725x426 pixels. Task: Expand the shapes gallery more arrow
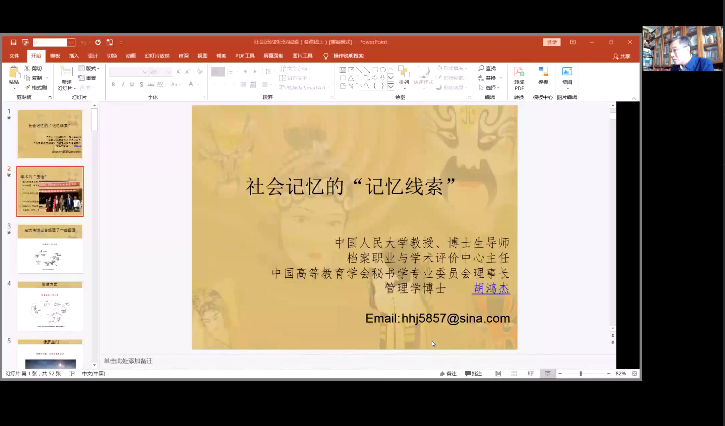(x=391, y=86)
